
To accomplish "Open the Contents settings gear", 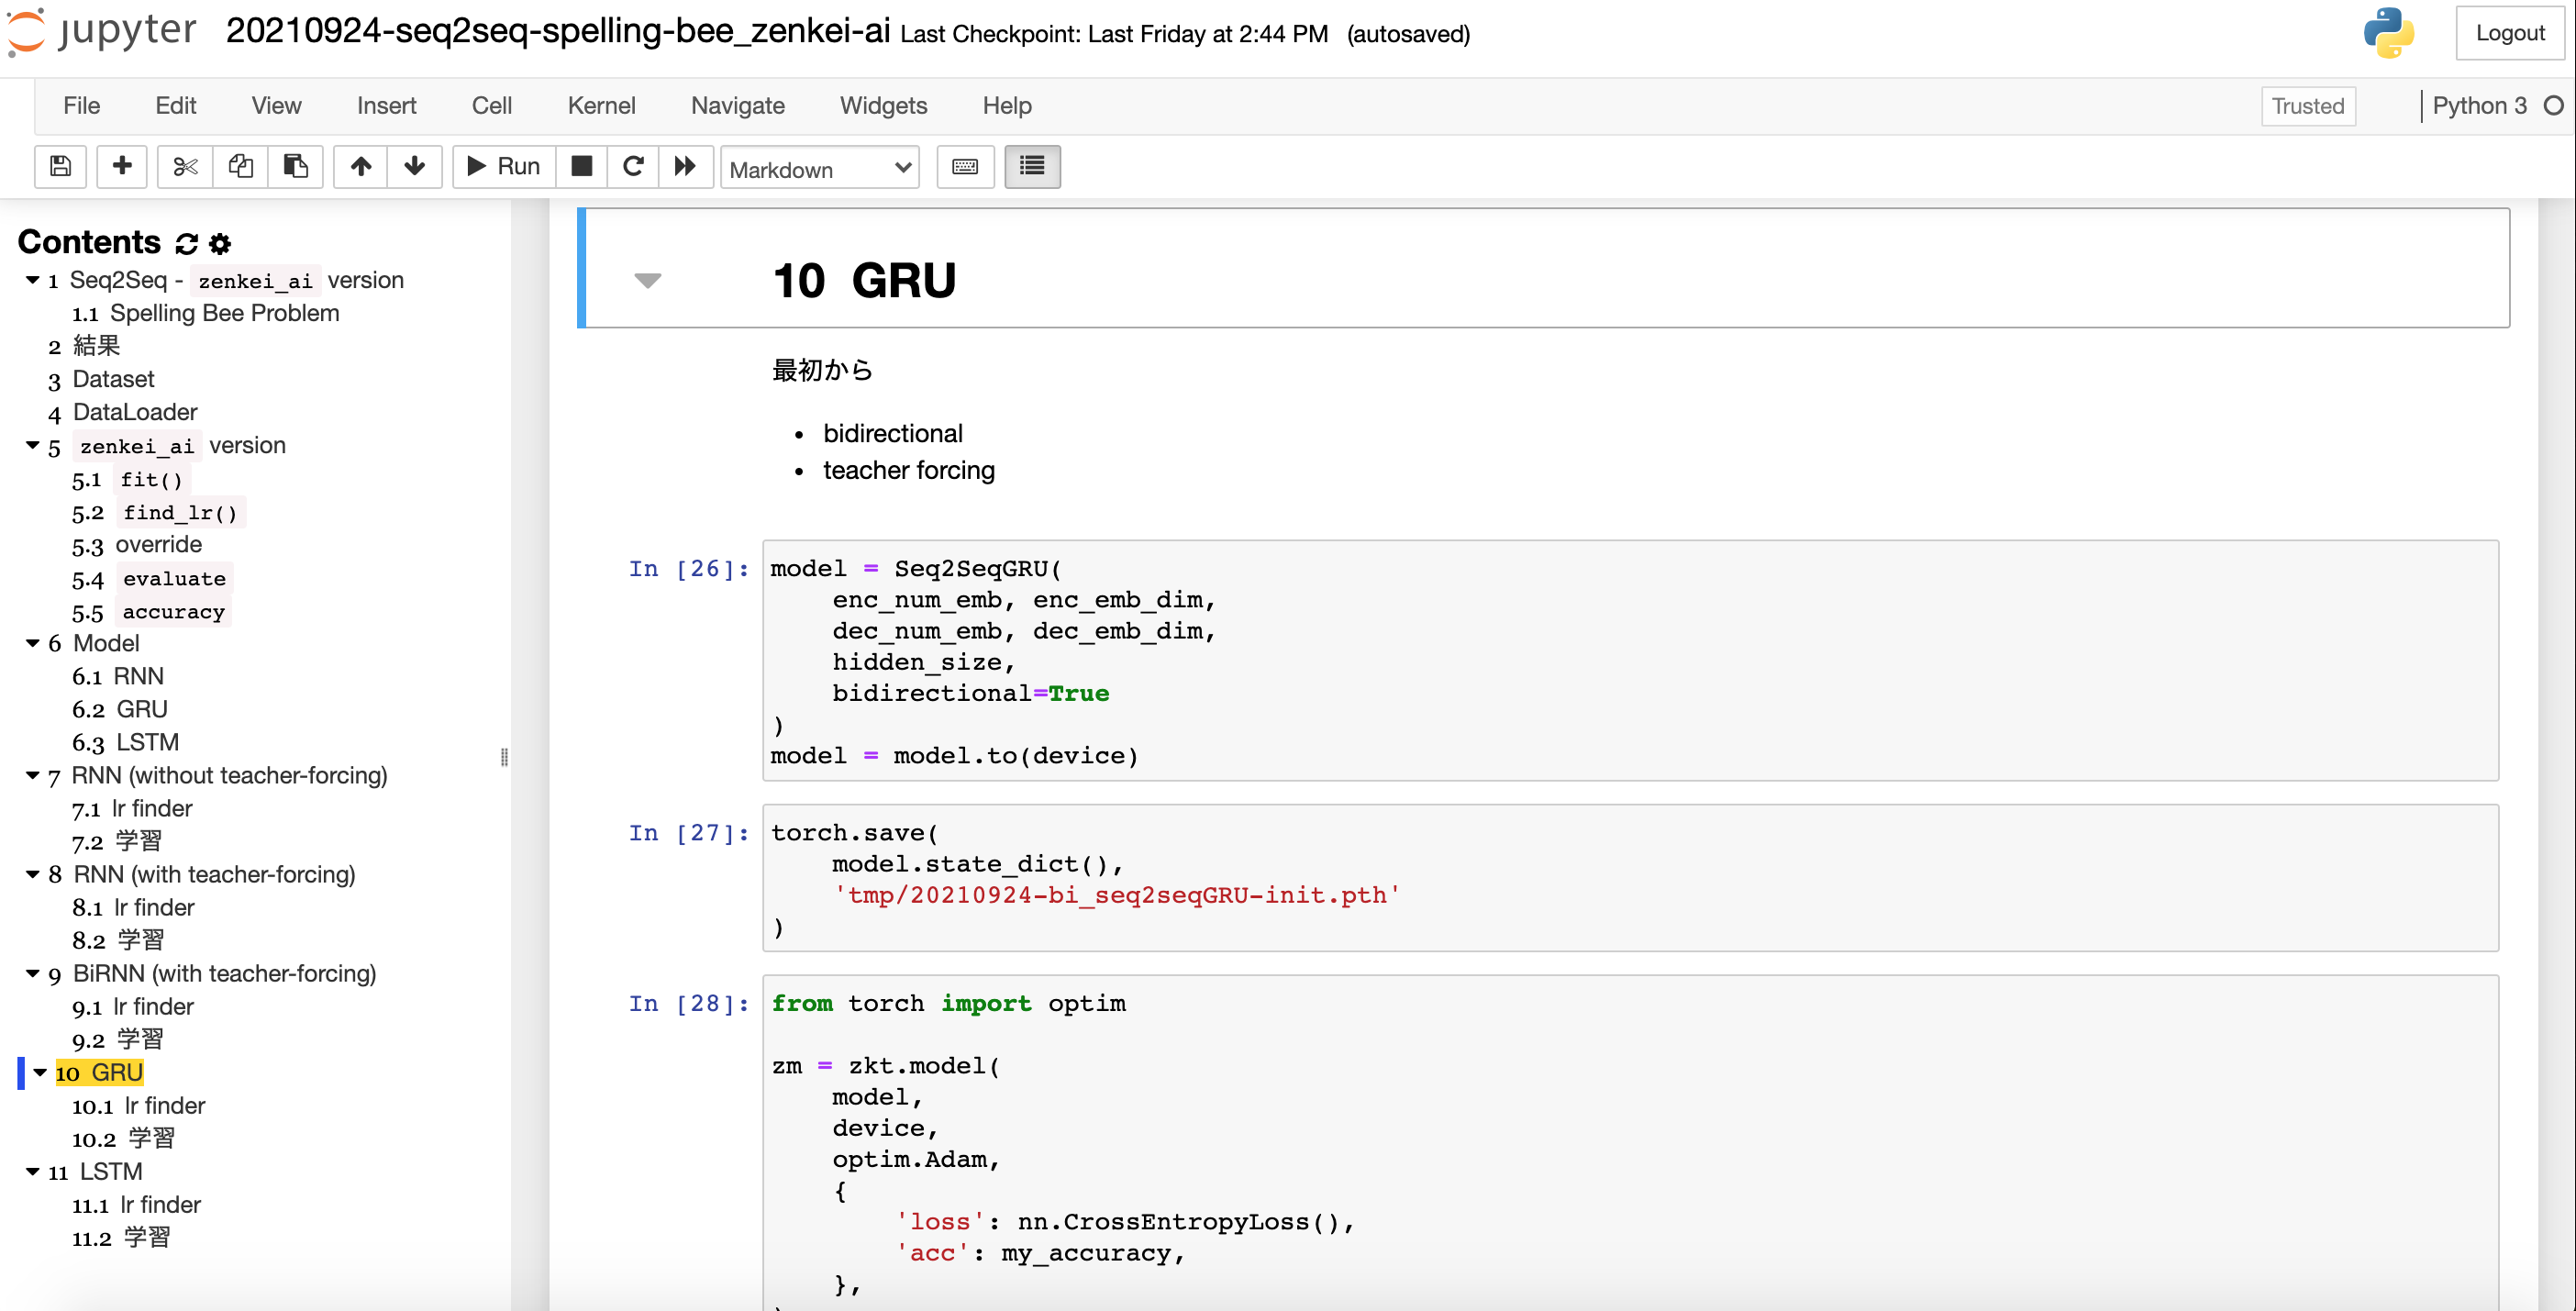I will click(x=220, y=243).
